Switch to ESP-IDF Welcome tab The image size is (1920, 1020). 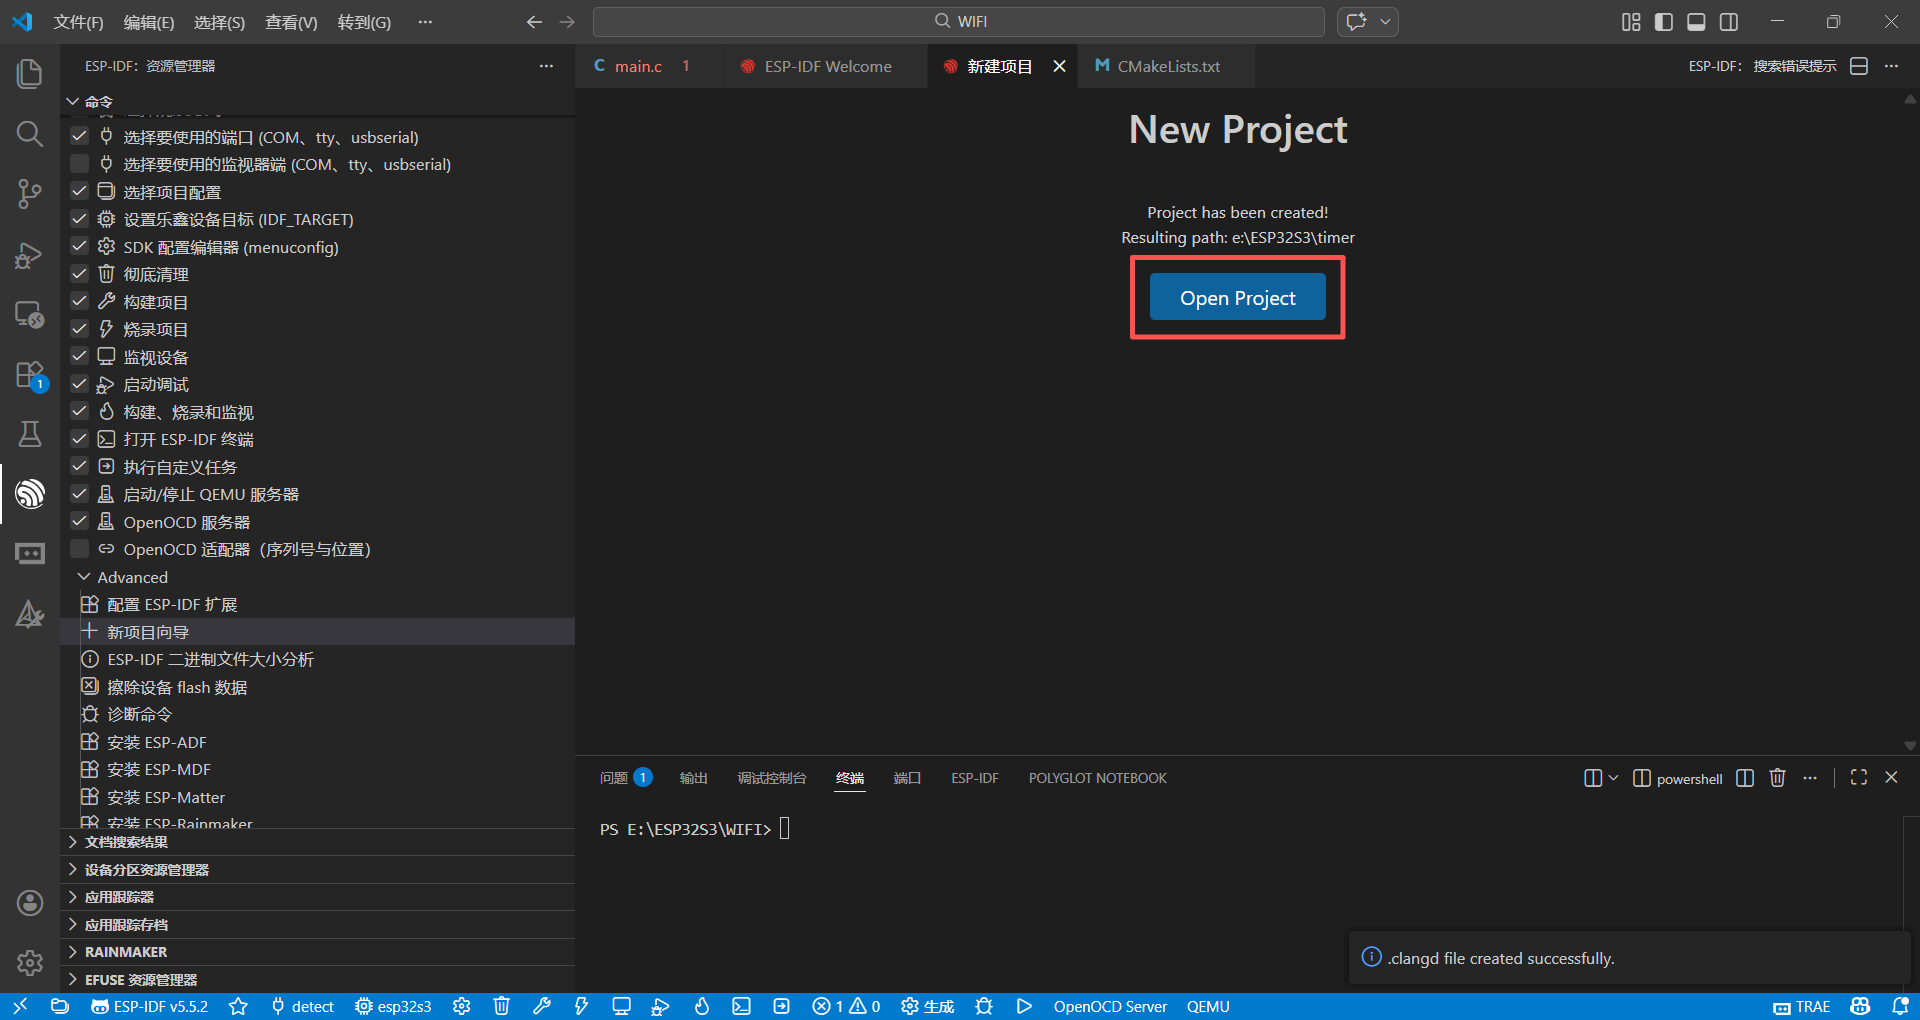click(828, 66)
